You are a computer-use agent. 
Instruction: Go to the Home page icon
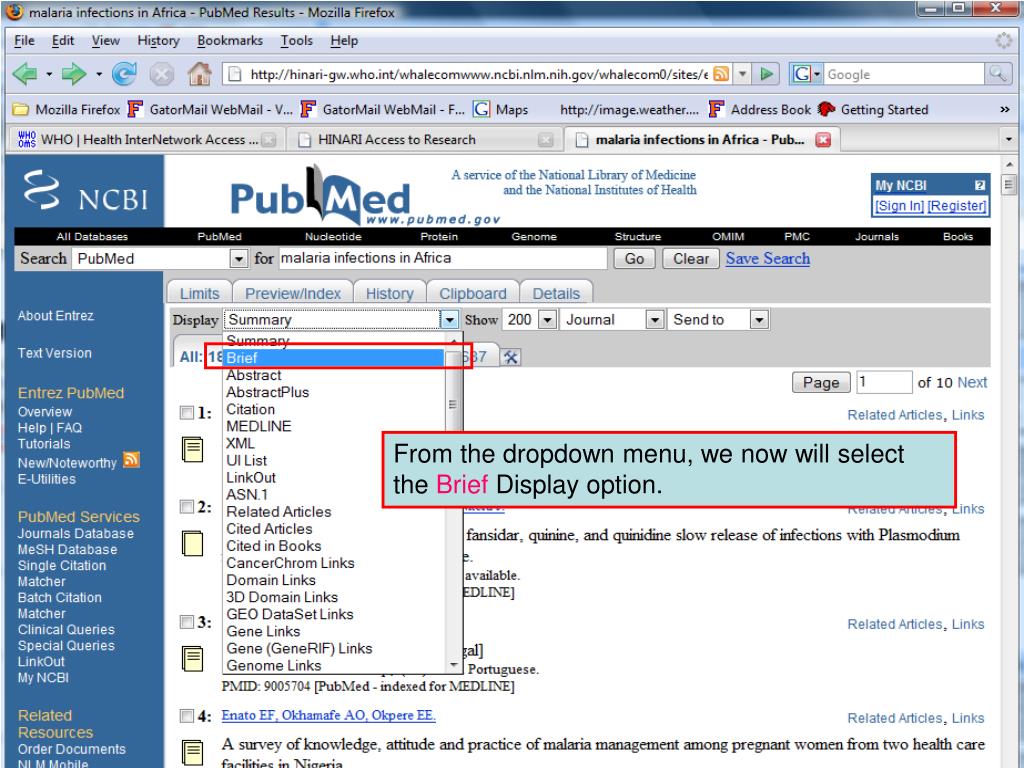click(x=199, y=74)
